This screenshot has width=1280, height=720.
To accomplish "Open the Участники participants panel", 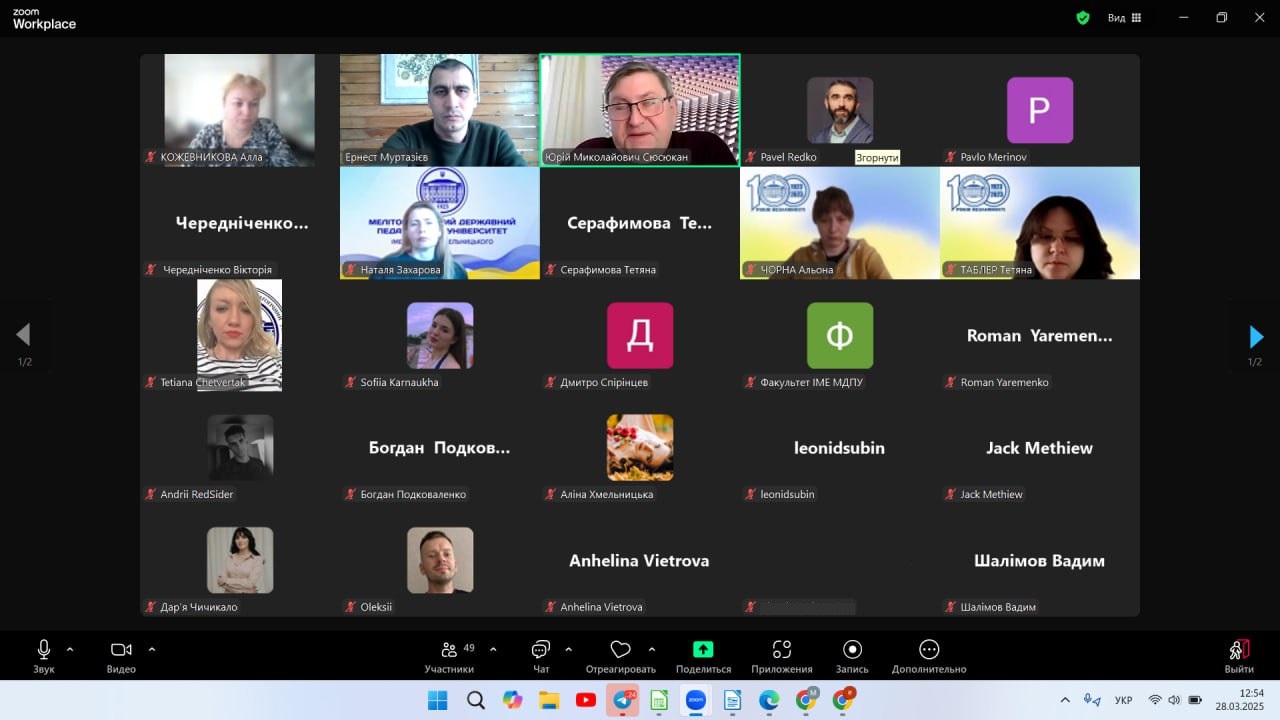I will (x=449, y=650).
